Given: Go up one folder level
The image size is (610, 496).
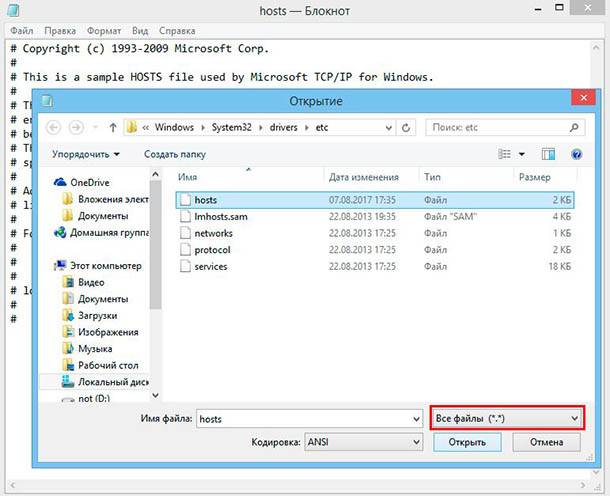Looking at the screenshot, I should click(113, 128).
